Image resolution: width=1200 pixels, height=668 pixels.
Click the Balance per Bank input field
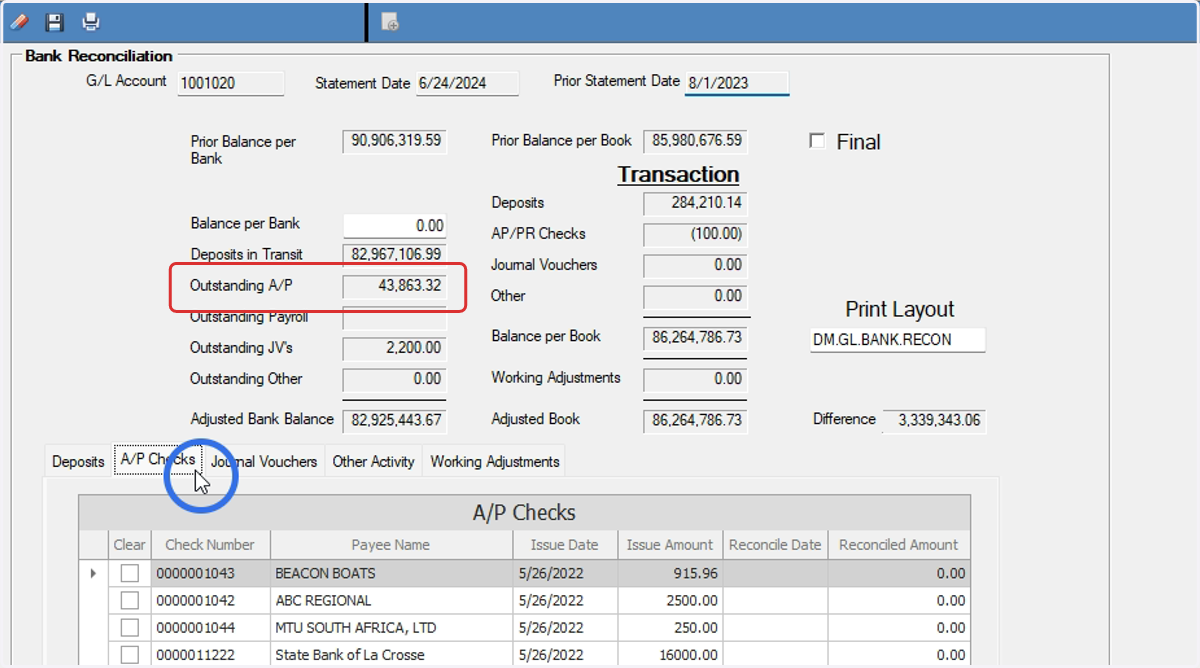pyautogui.click(x=394, y=226)
